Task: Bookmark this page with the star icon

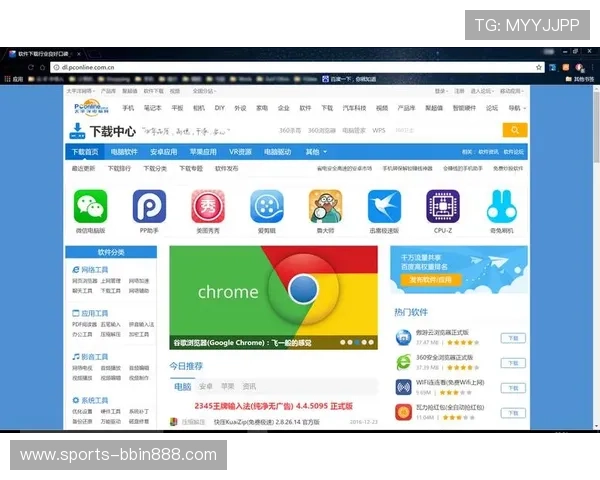Action: (x=539, y=67)
